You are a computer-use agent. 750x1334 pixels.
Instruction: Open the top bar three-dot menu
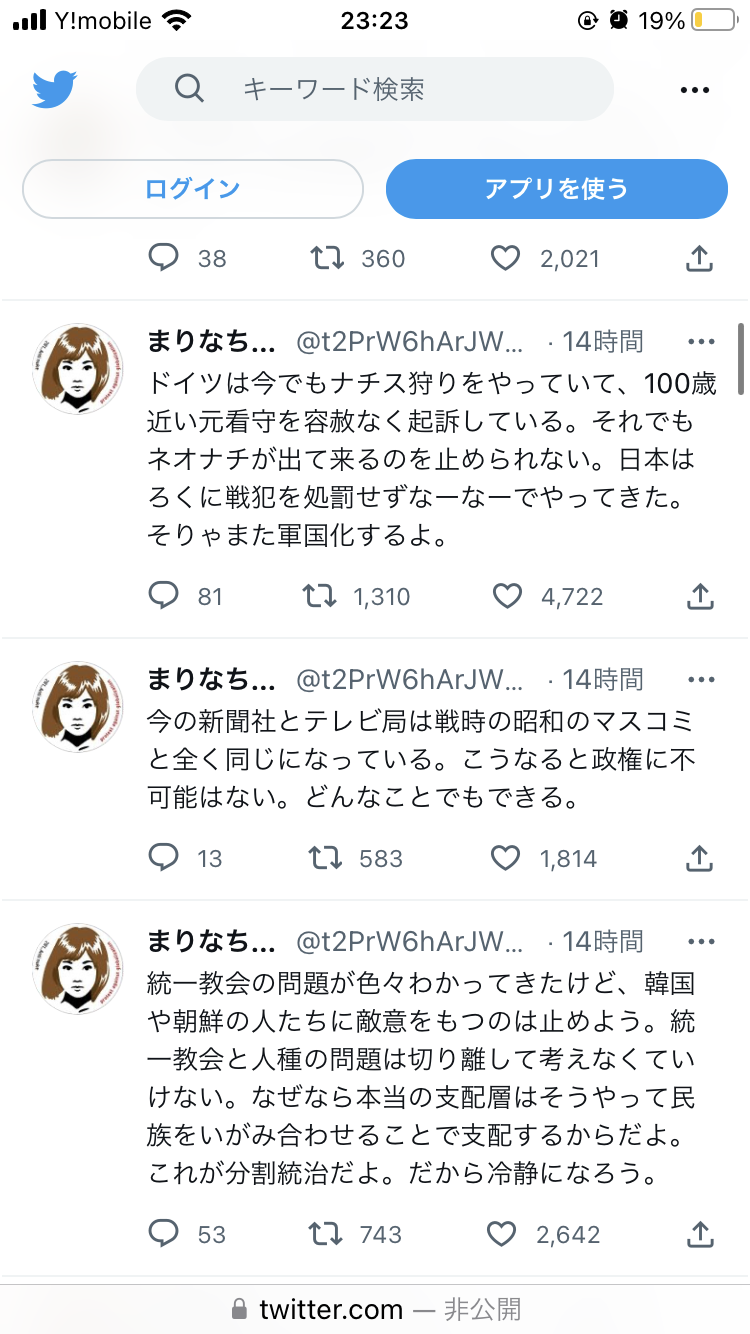coord(695,90)
